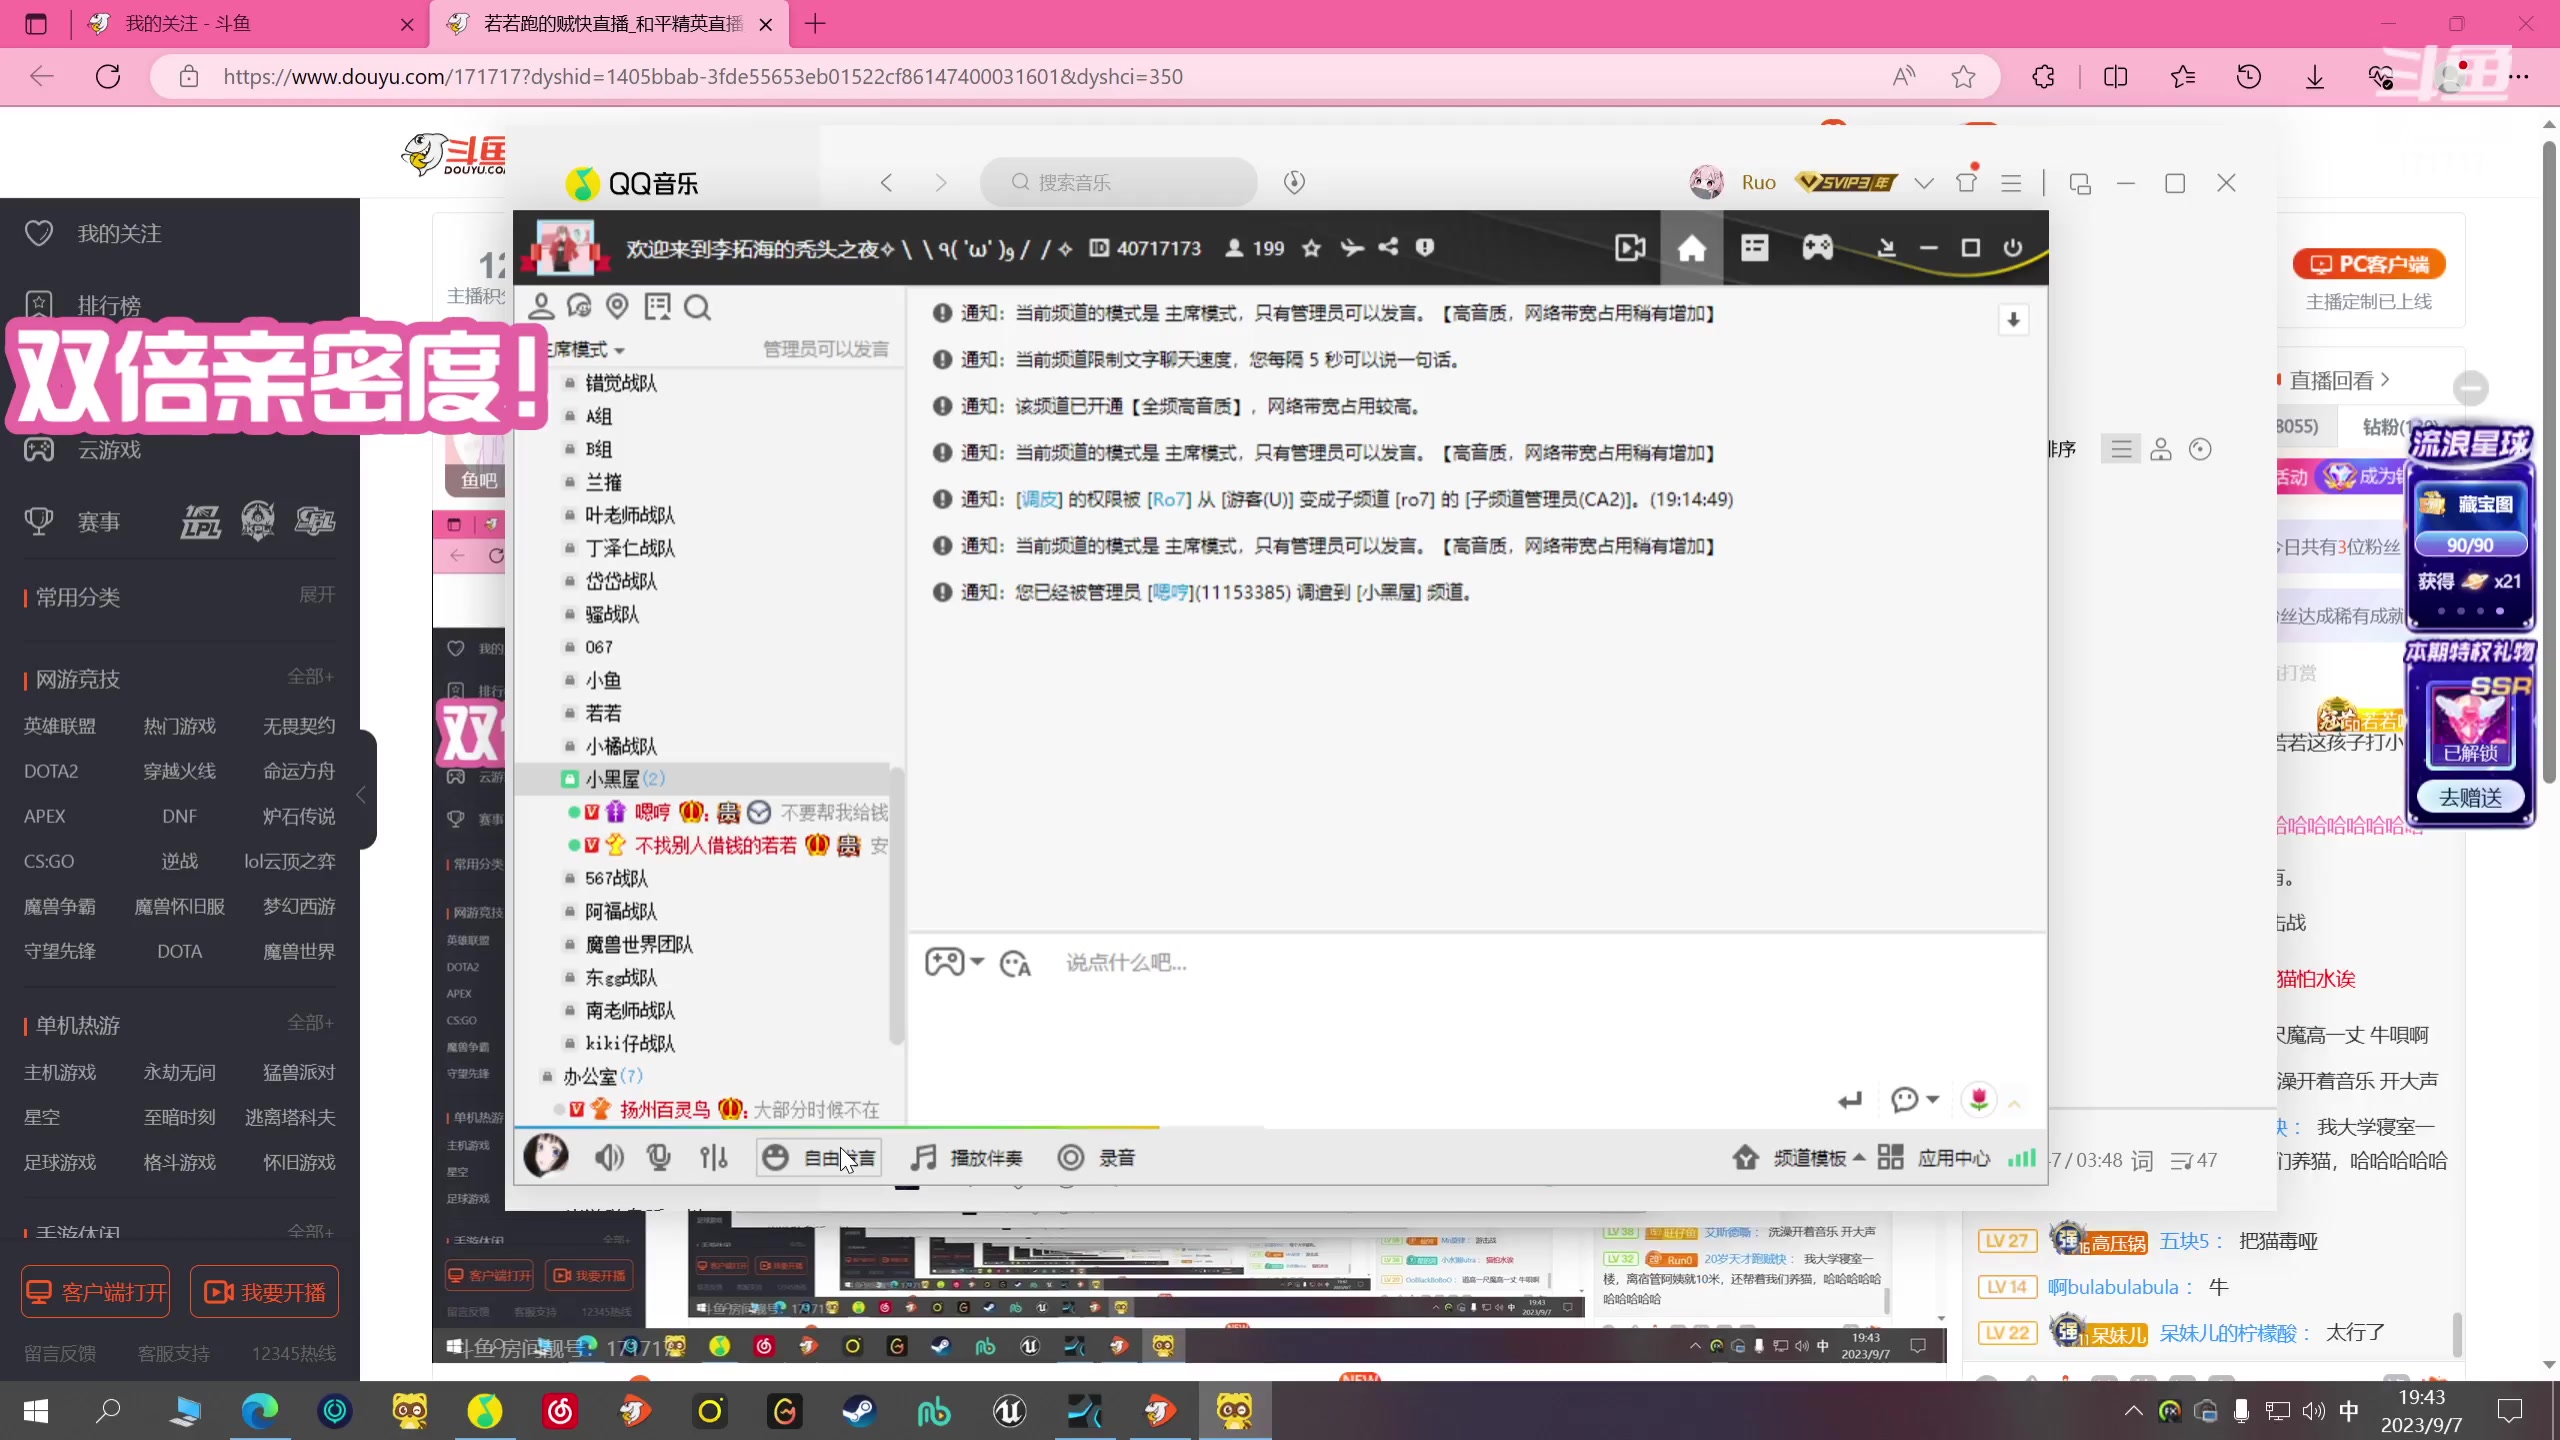Viewport: 2560px width, 1440px height.
Task: Open 频道模板 channel template menu
Action: click(x=1799, y=1158)
